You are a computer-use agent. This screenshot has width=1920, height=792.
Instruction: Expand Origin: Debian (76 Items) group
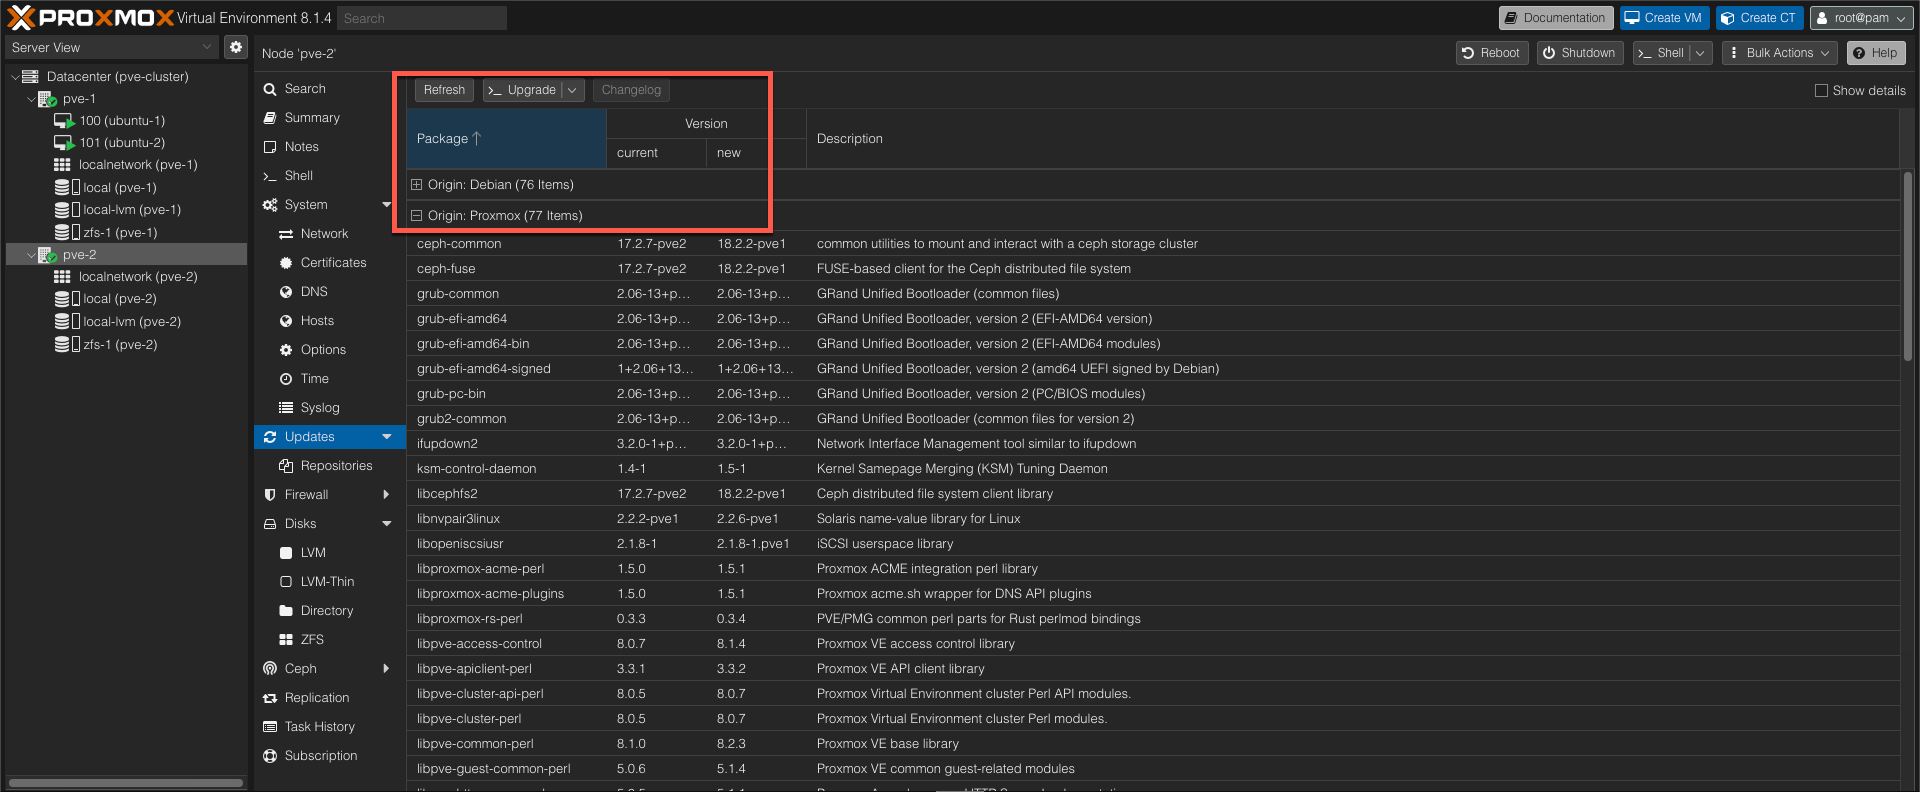417,185
